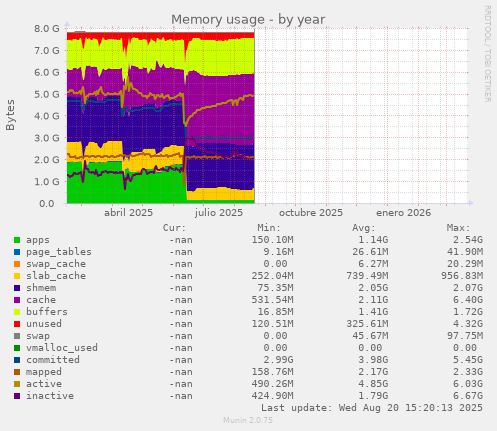The image size is (497, 431).
Task: Click active avg value '4.85G'
Action: 373,384
